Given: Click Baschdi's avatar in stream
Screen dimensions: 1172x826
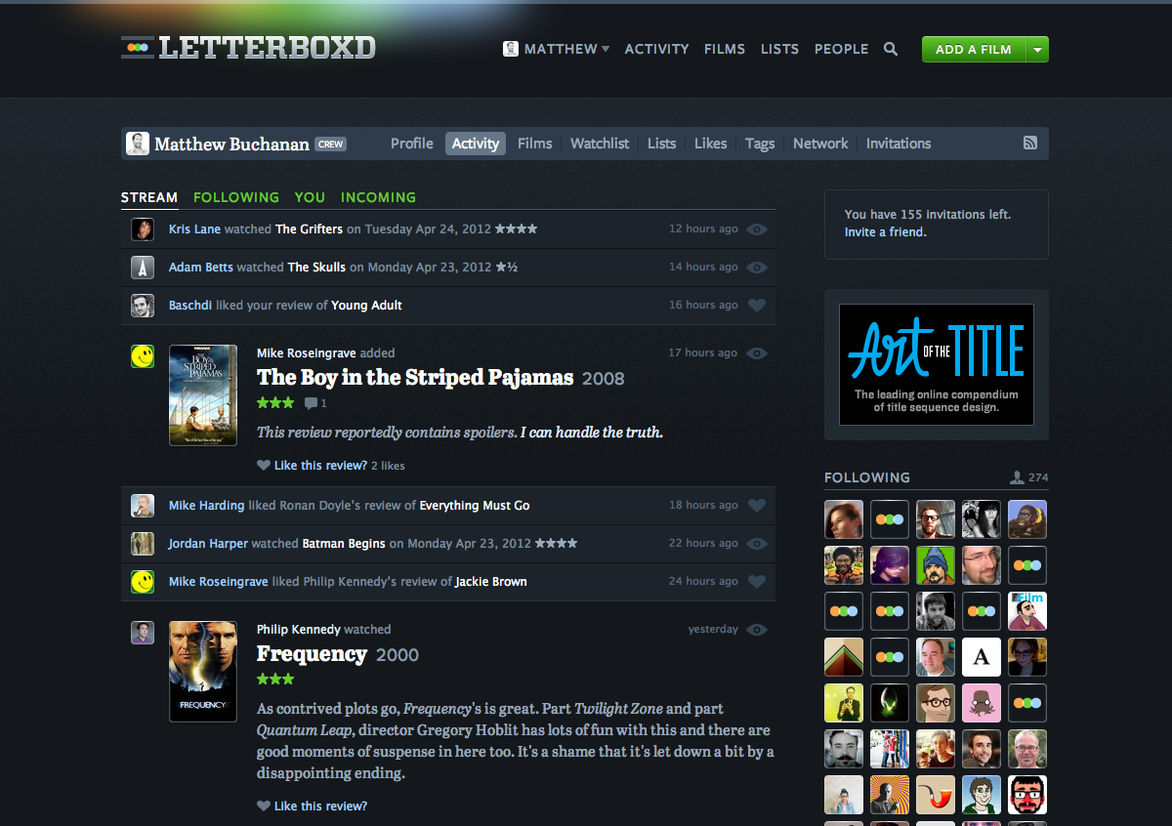Looking at the screenshot, I should coord(143,305).
